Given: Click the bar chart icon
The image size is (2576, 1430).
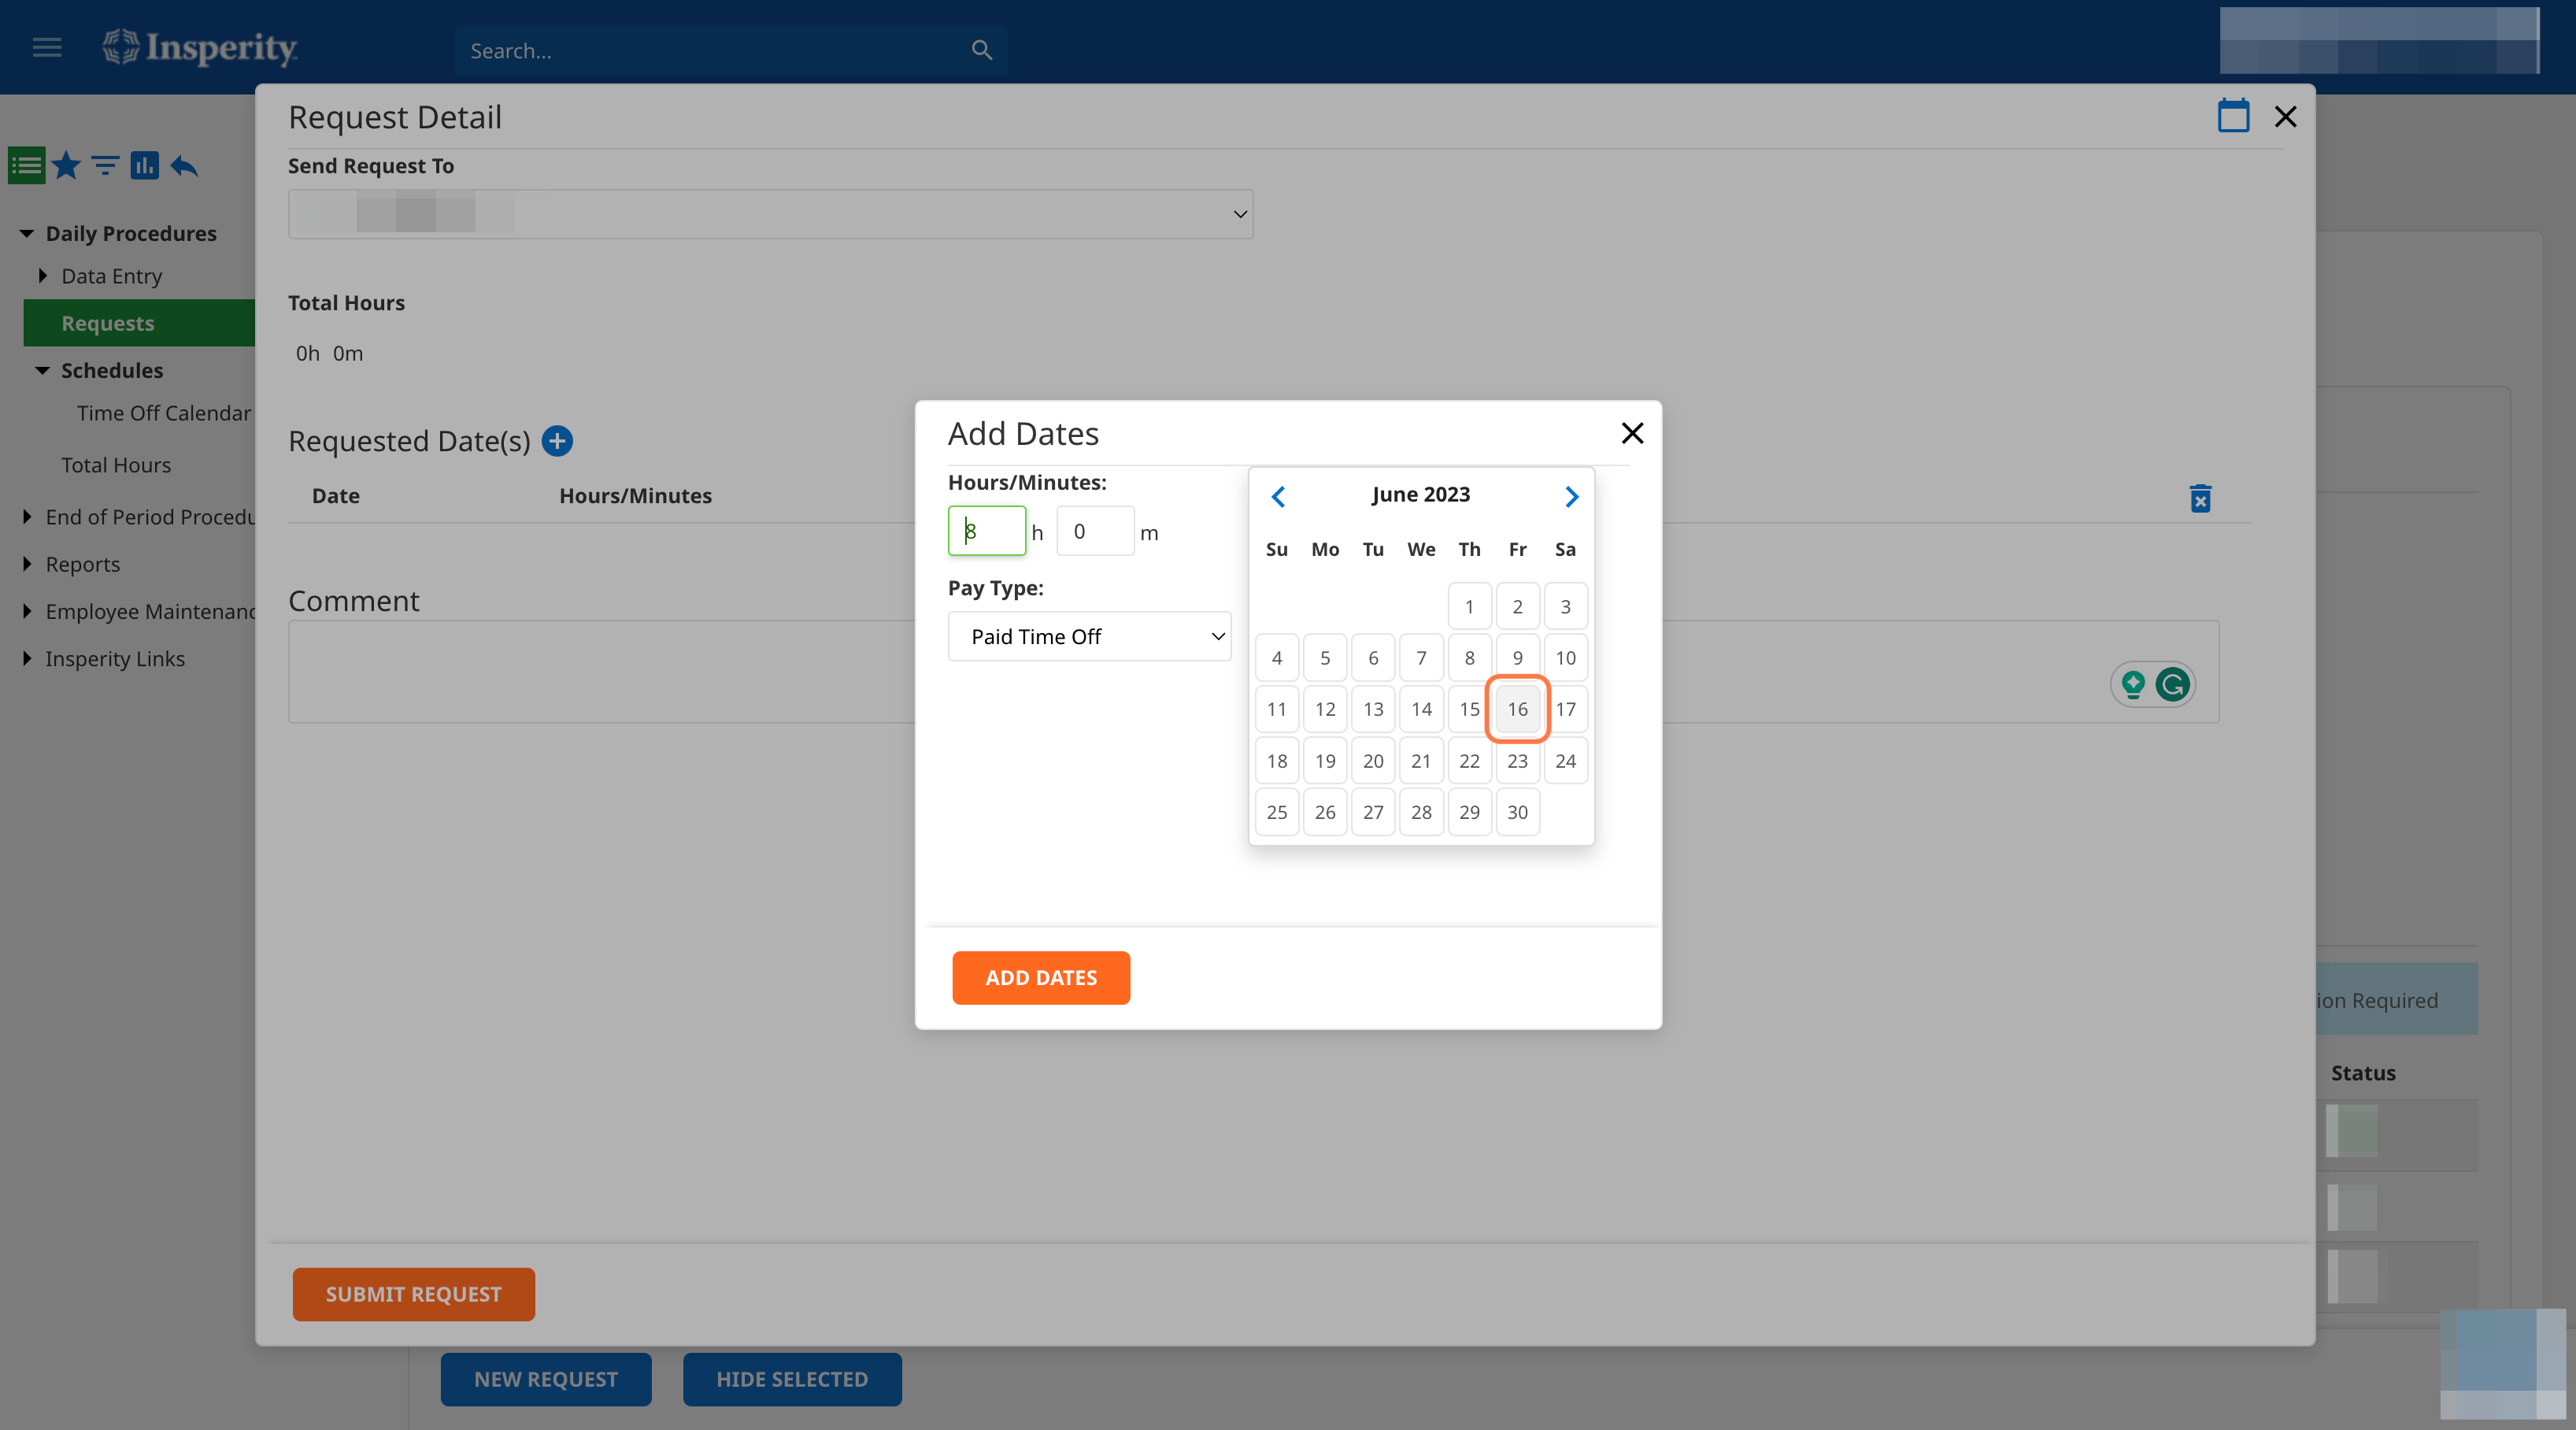Looking at the screenshot, I should (x=144, y=165).
